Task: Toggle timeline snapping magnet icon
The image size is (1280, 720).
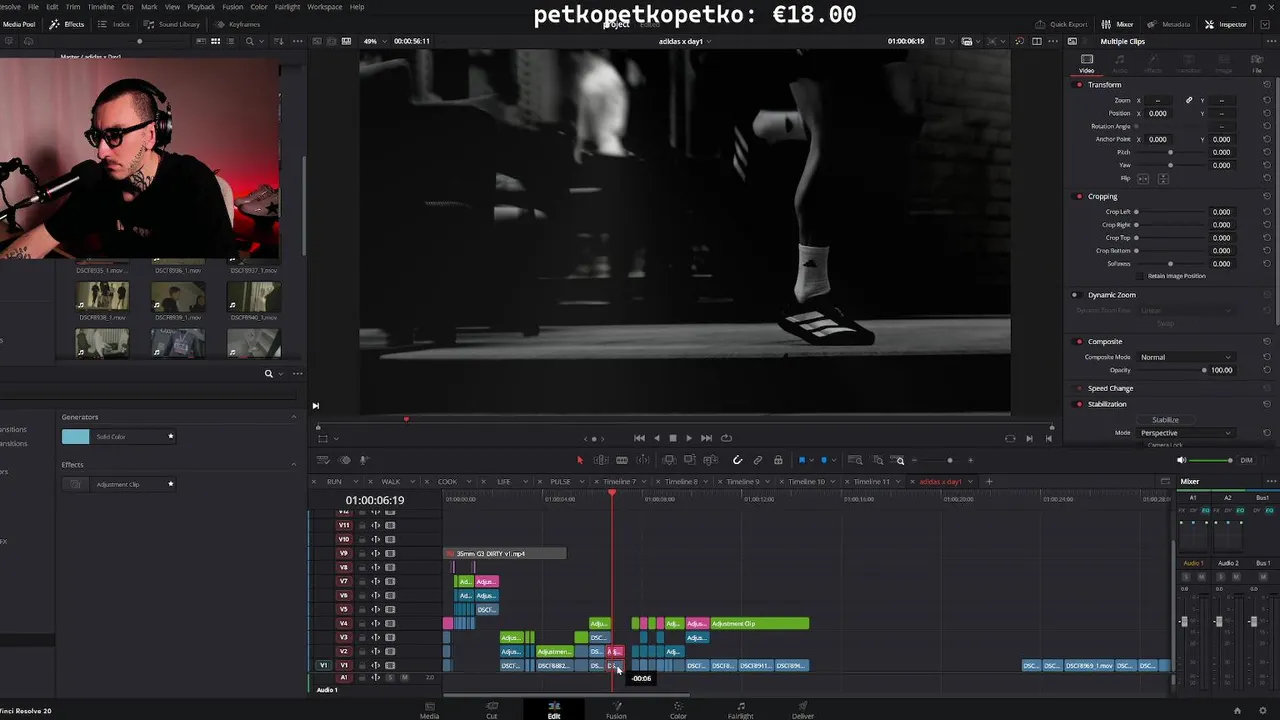Action: [x=737, y=460]
